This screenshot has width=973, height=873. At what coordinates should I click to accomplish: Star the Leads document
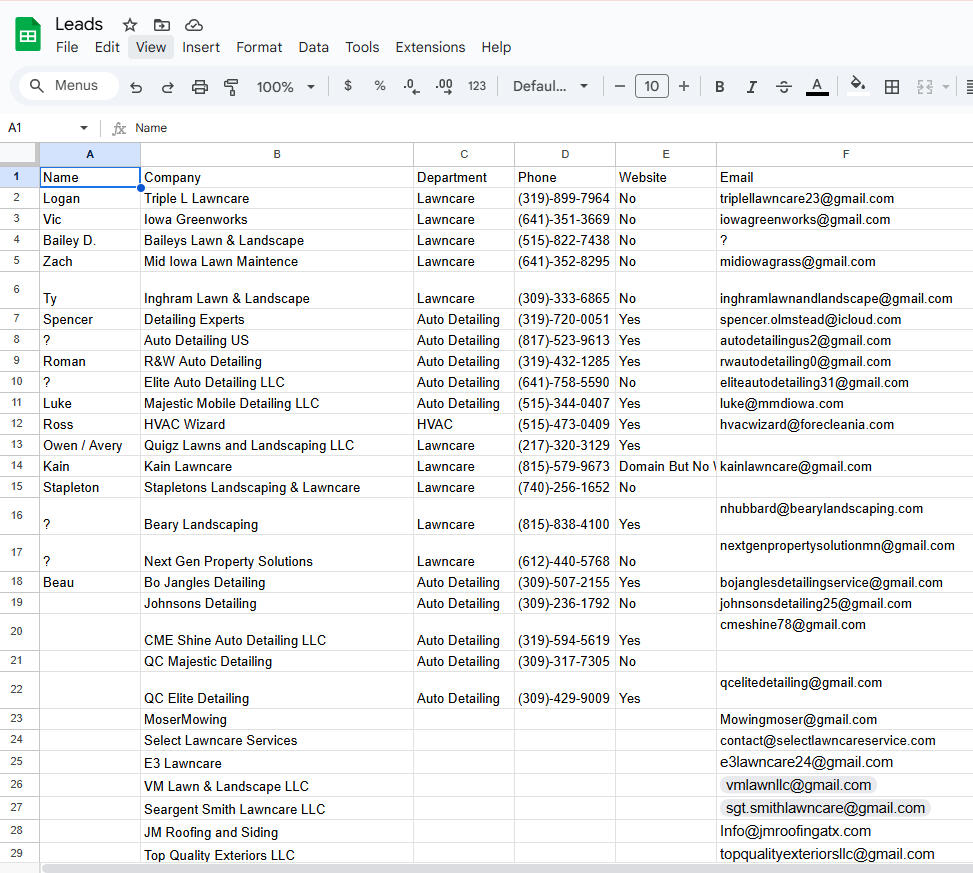(130, 25)
